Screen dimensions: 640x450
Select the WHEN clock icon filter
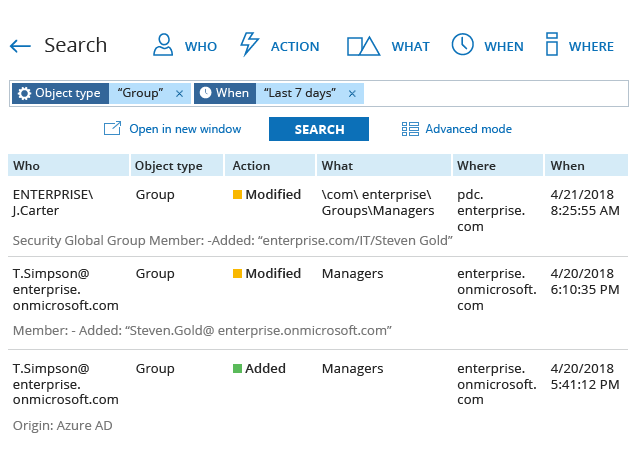[x=462, y=45]
